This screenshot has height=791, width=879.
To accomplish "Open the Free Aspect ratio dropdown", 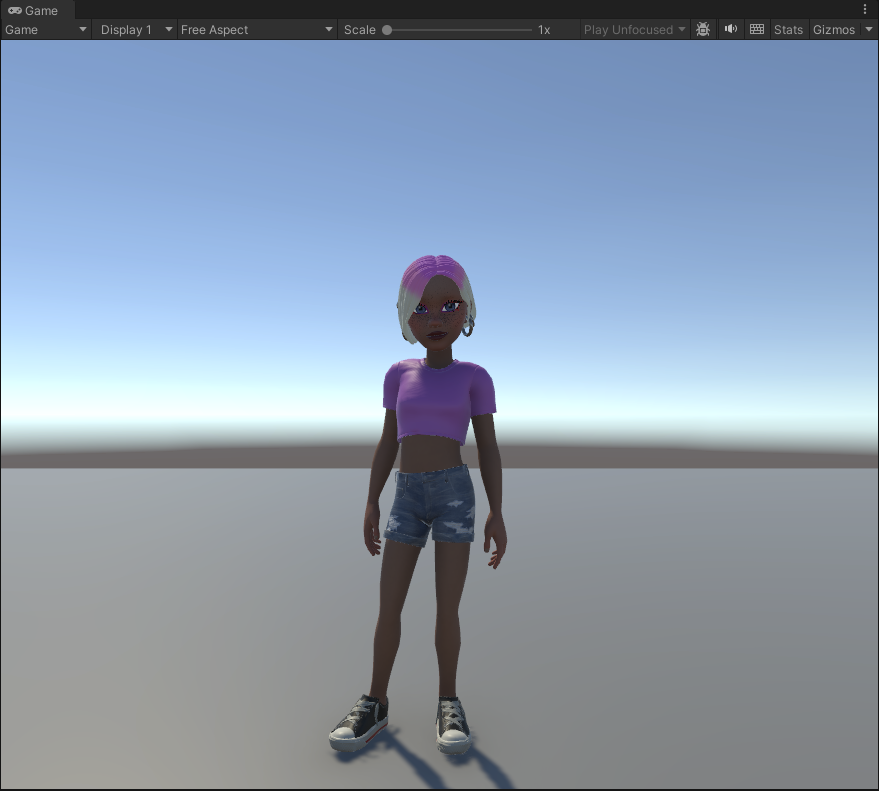I will click(x=256, y=29).
